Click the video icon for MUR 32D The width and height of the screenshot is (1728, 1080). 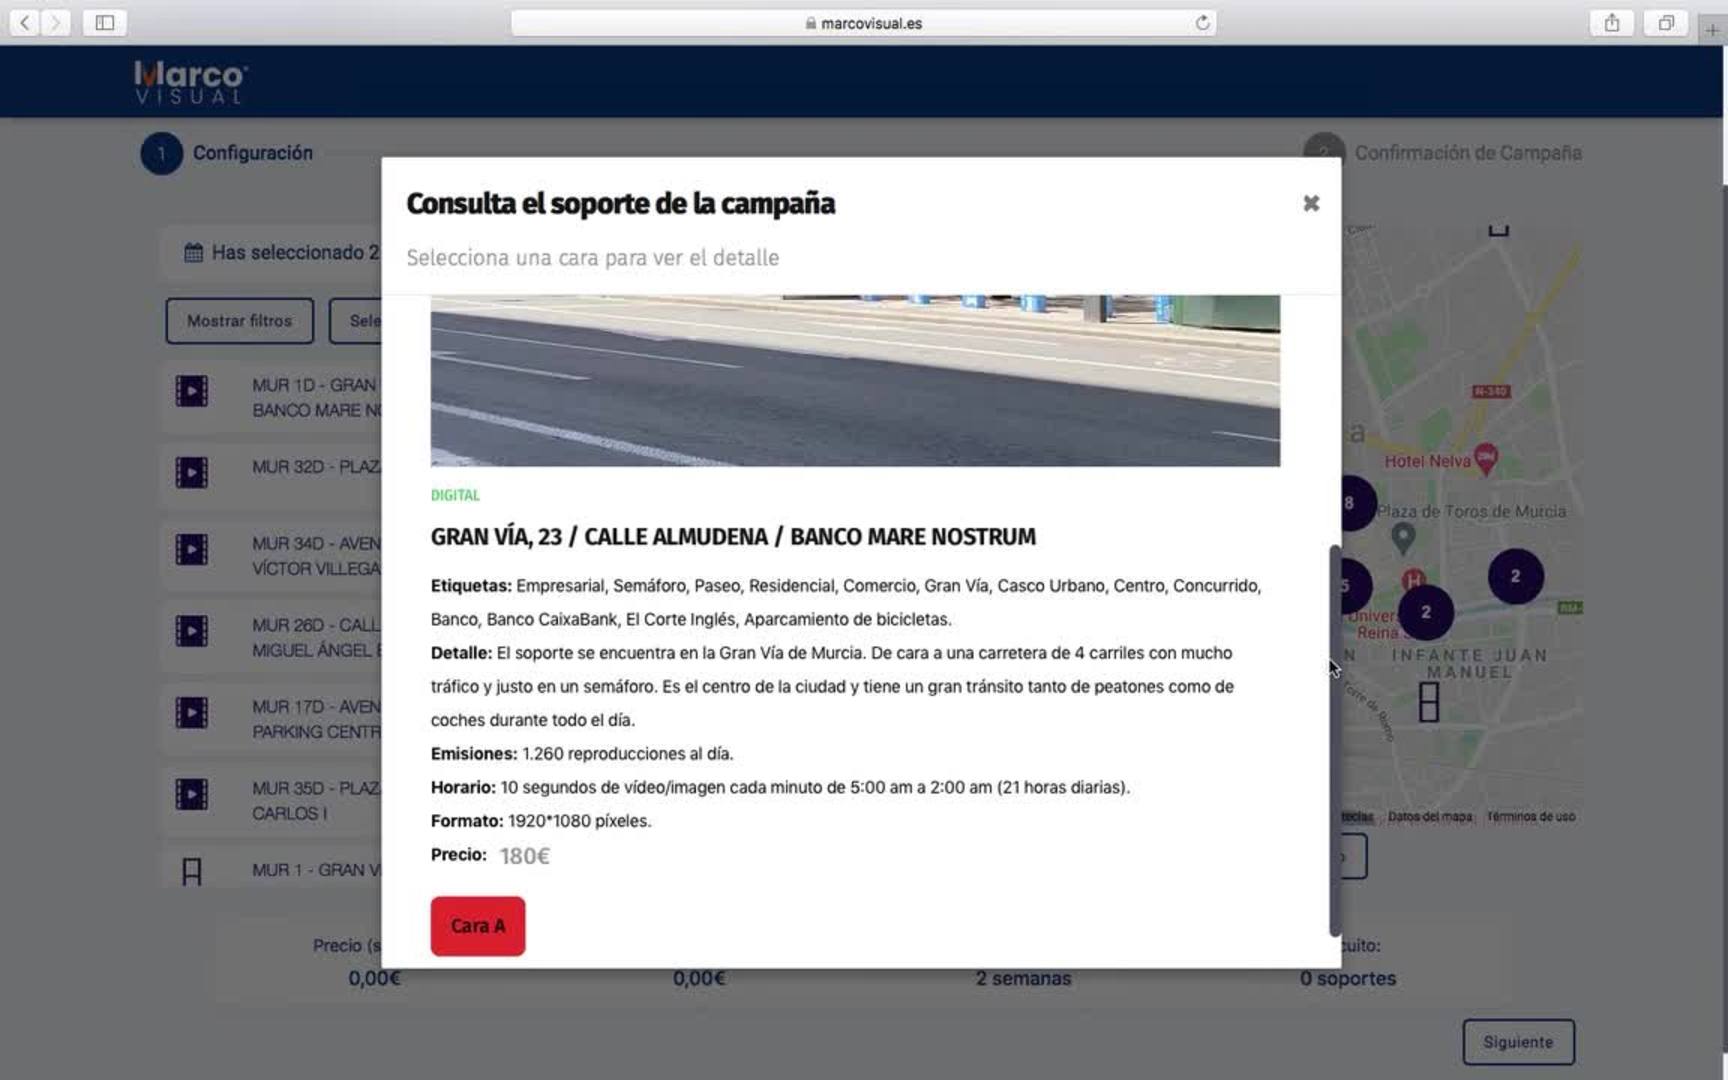pyautogui.click(x=192, y=472)
